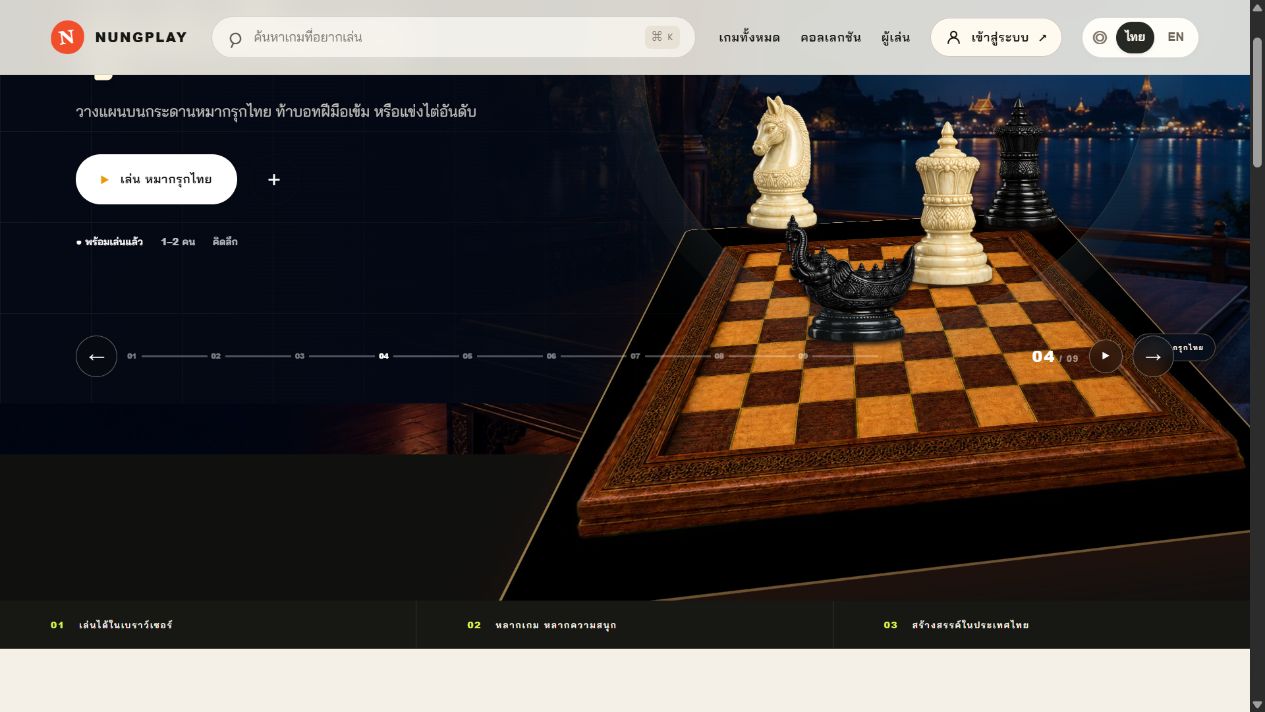The image size is (1265, 712).
Task: Click the hero subtitle about Thai chess
Action: click(x=276, y=112)
